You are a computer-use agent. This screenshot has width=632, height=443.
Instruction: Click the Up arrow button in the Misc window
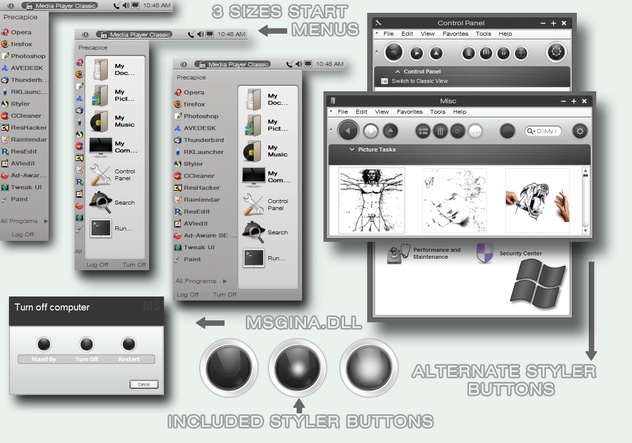click(x=390, y=131)
